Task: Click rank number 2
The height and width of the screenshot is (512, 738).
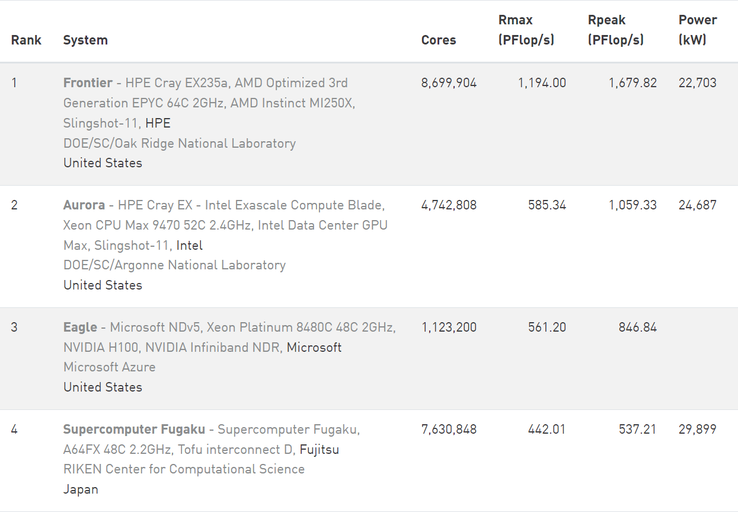Action: pos(14,205)
